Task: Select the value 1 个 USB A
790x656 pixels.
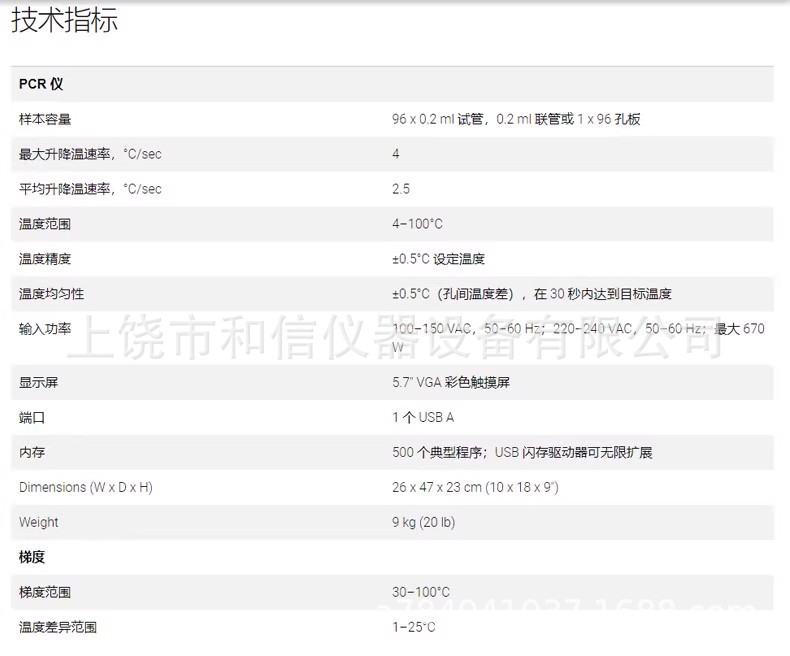Action: tap(423, 418)
